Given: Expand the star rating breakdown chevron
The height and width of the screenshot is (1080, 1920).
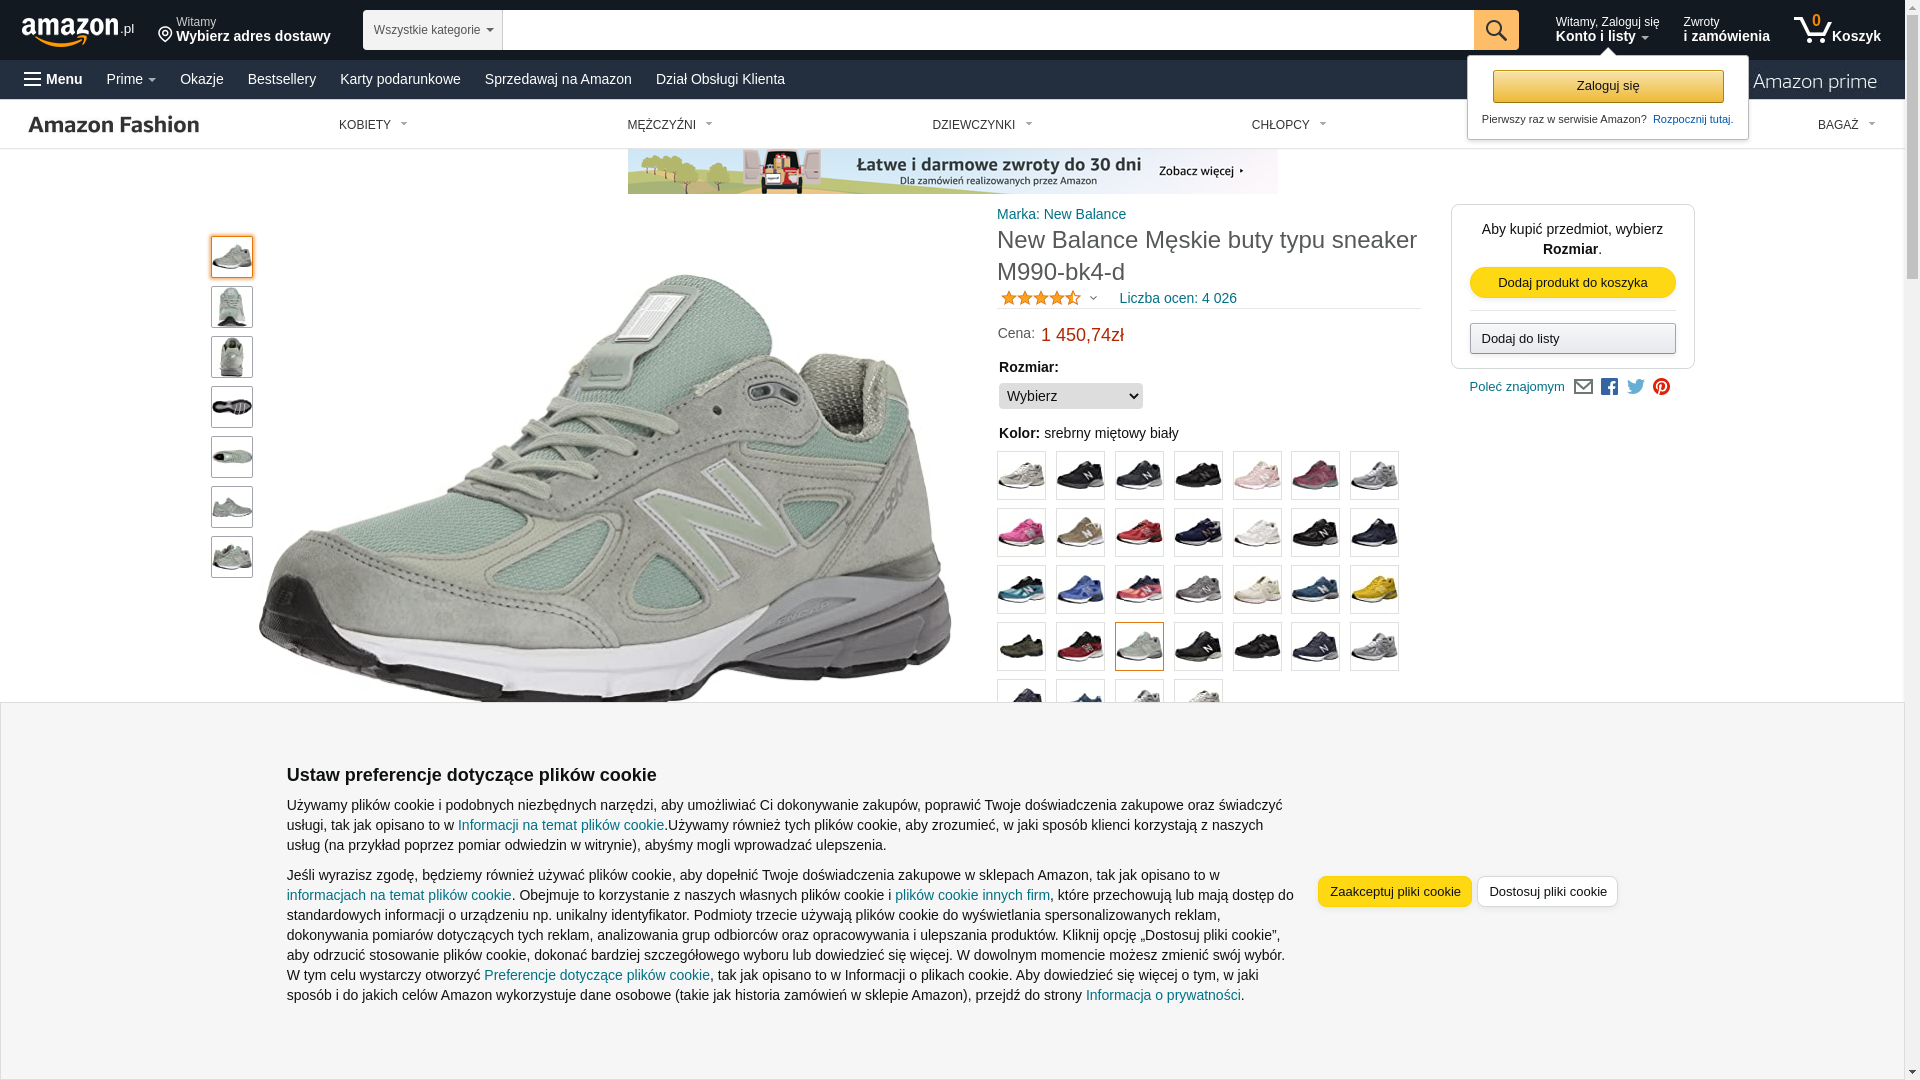Looking at the screenshot, I should point(1093,298).
